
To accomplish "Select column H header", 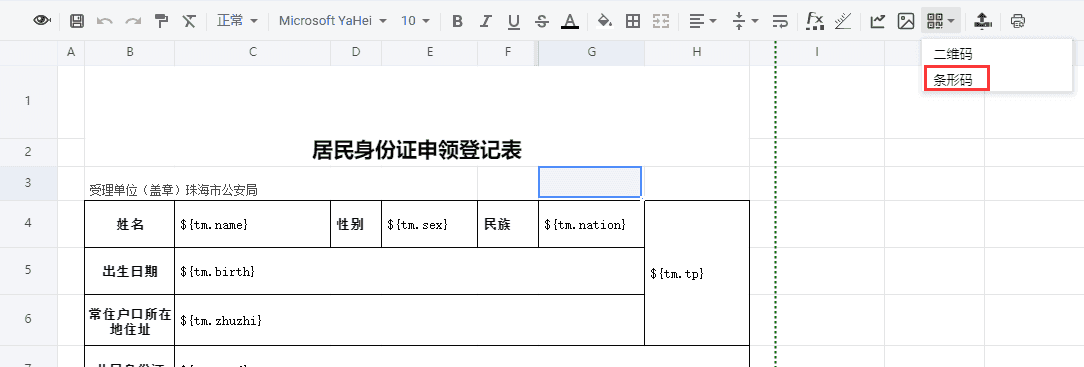I will (x=697, y=52).
